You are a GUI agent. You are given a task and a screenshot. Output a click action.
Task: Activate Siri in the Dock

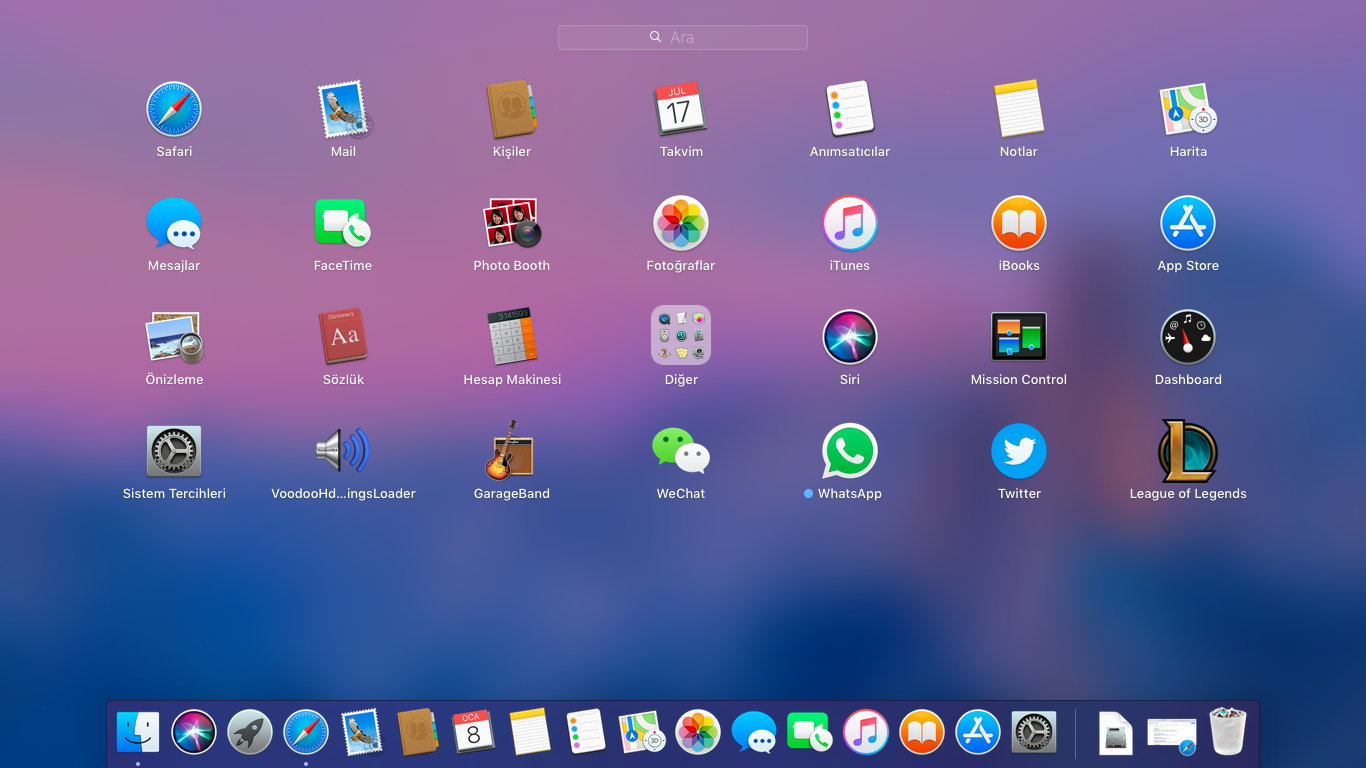point(194,733)
